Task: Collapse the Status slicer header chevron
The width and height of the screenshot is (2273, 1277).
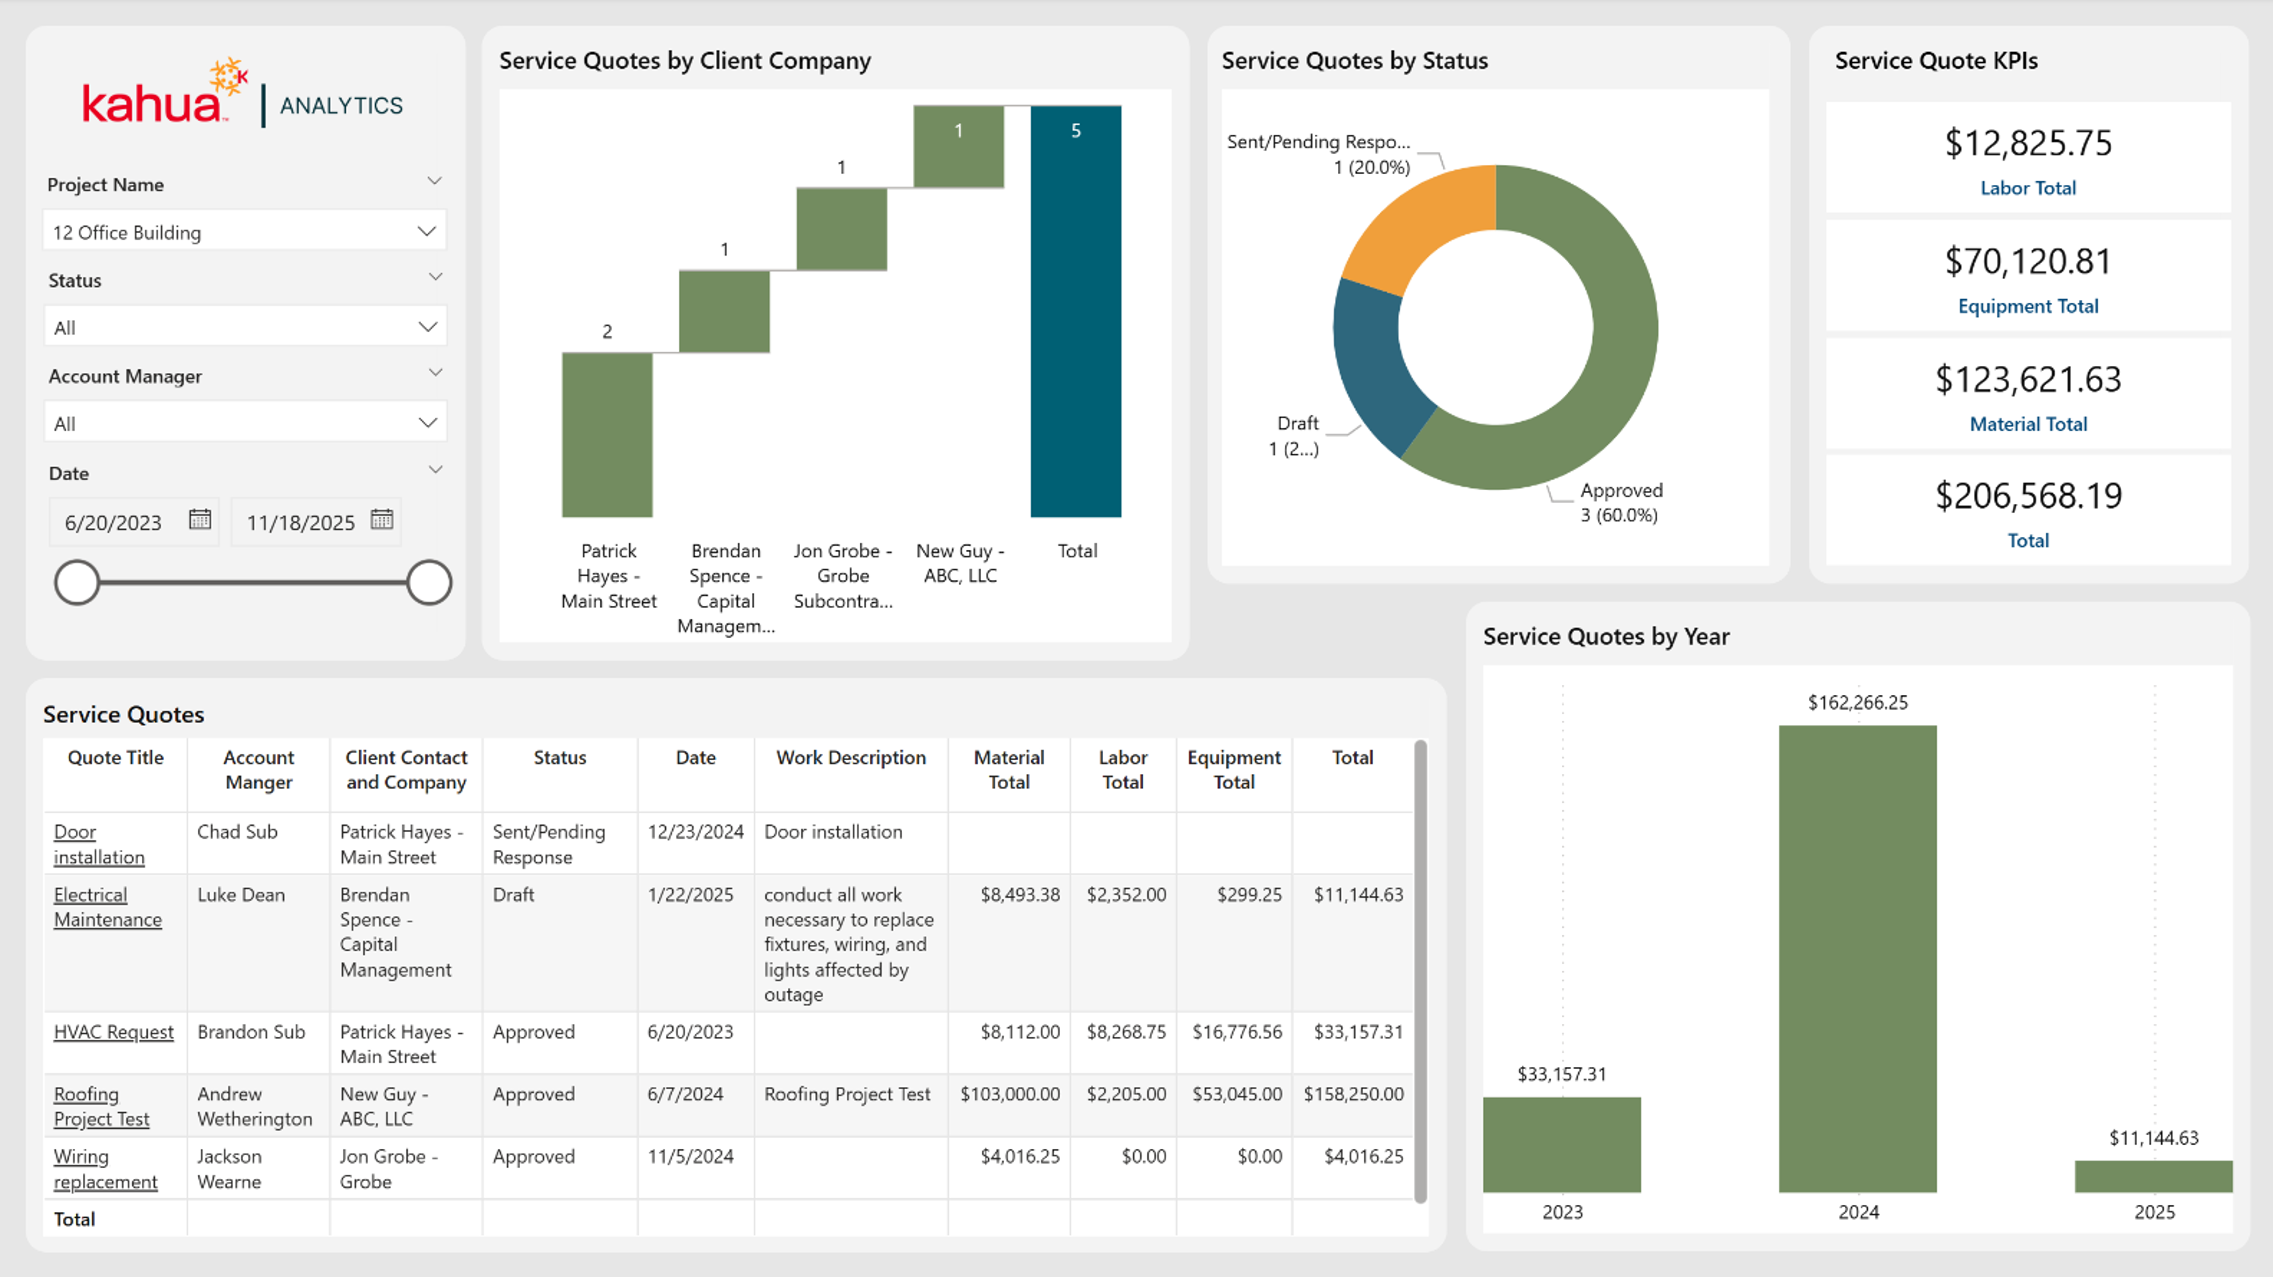Action: pos(434,278)
